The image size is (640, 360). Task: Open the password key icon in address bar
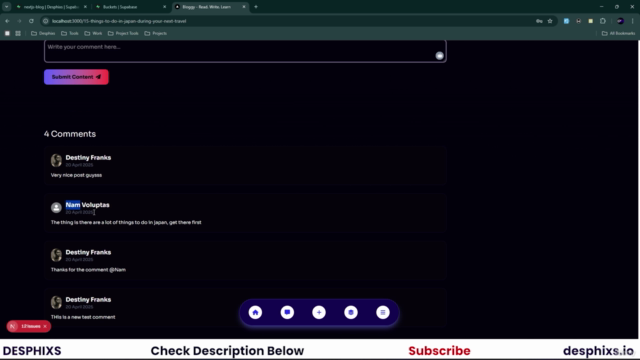[x=539, y=21]
